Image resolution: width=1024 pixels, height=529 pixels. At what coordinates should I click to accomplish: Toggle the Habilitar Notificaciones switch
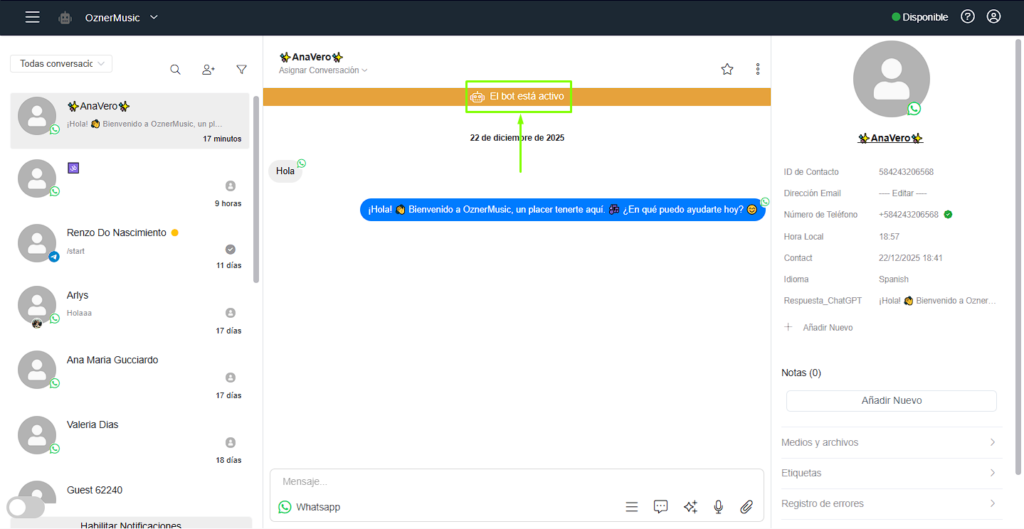25,507
